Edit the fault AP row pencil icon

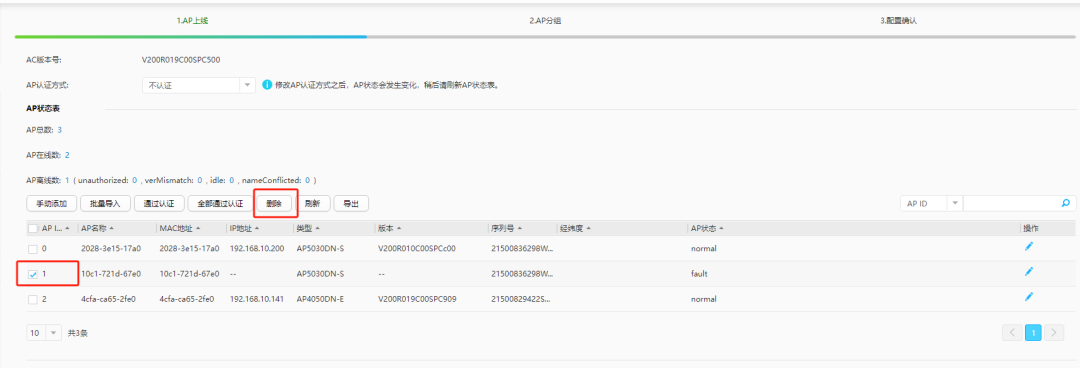pos(1029,272)
